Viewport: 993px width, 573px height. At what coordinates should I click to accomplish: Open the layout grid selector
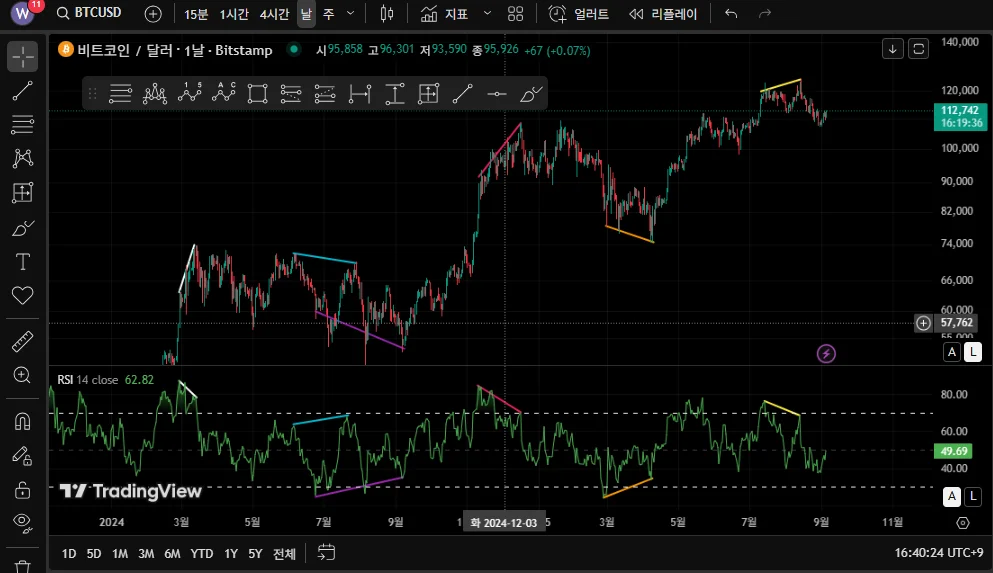(515, 14)
